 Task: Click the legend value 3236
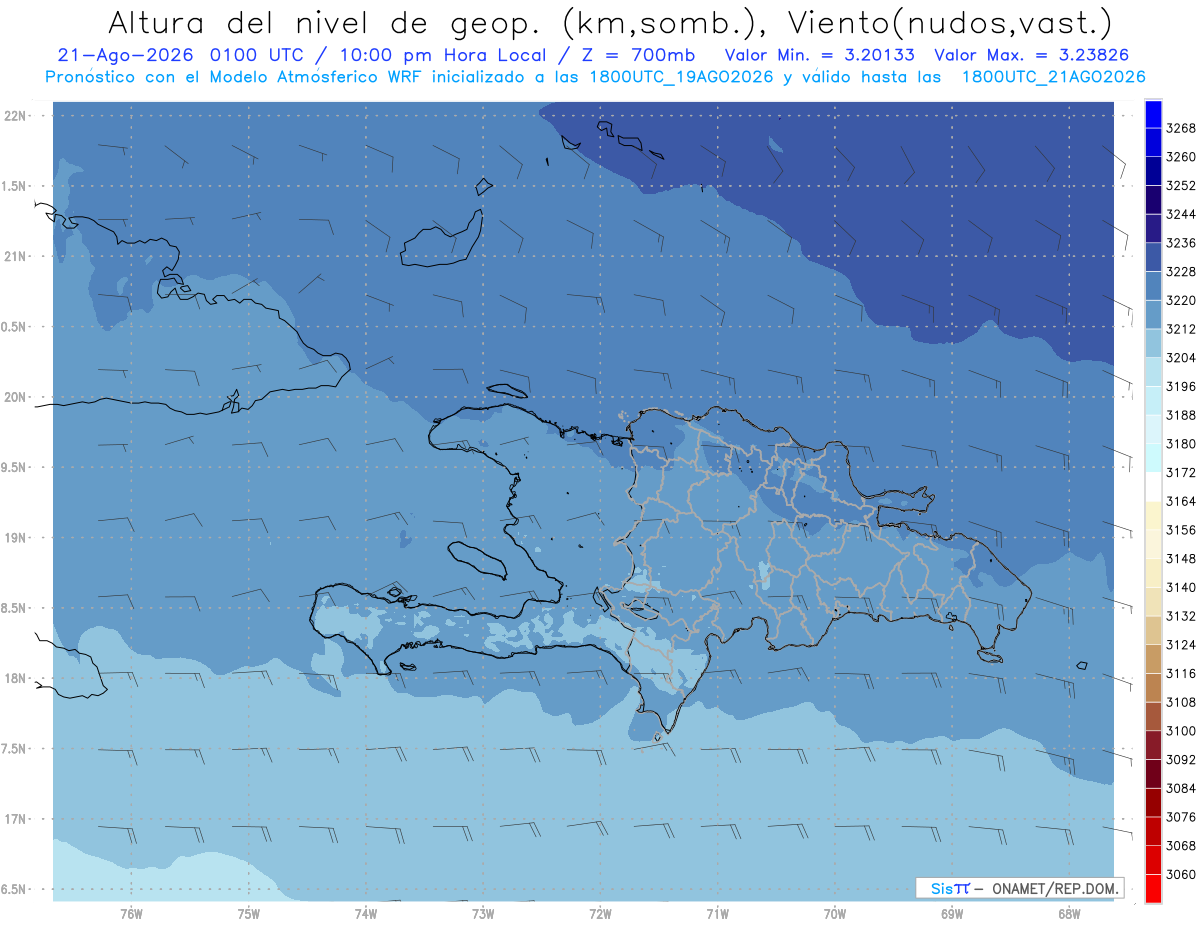tap(1181, 243)
